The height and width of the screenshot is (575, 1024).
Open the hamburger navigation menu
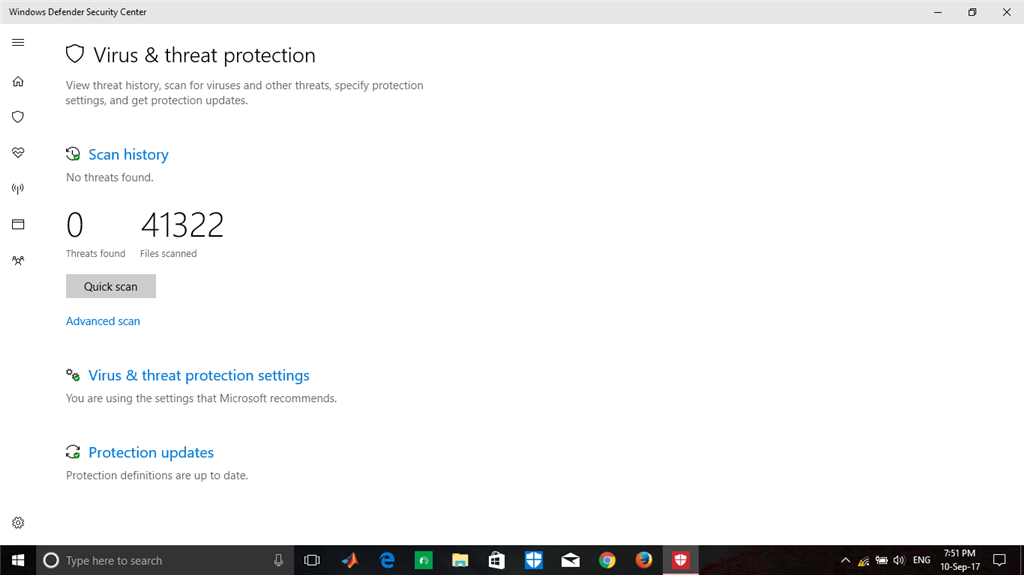pos(18,42)
